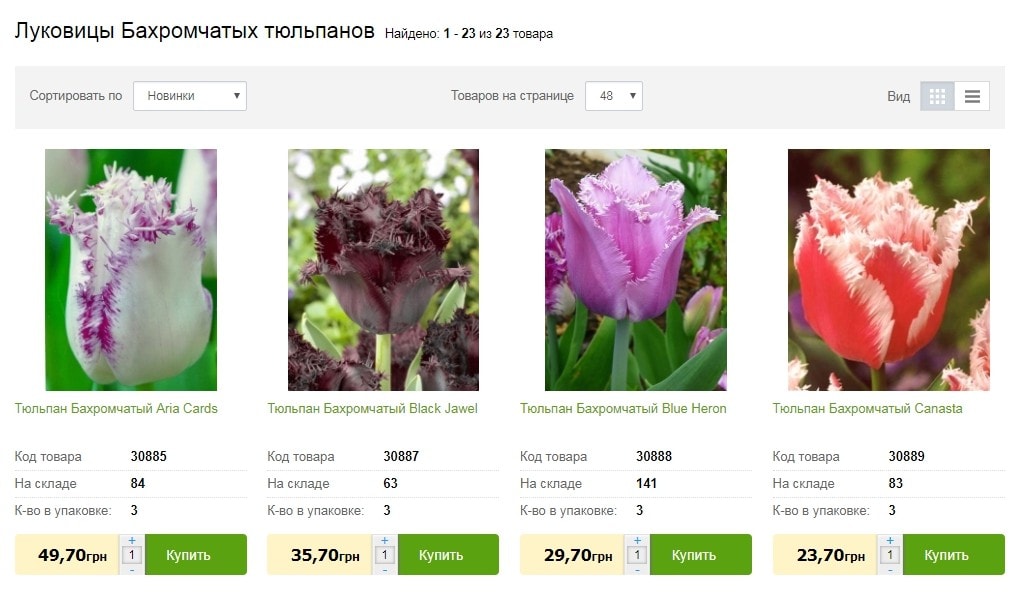The width and height of the screenshot is (1024, 605).
Task: Increase quantity for Aria Cards with plus
Action: 132,540
